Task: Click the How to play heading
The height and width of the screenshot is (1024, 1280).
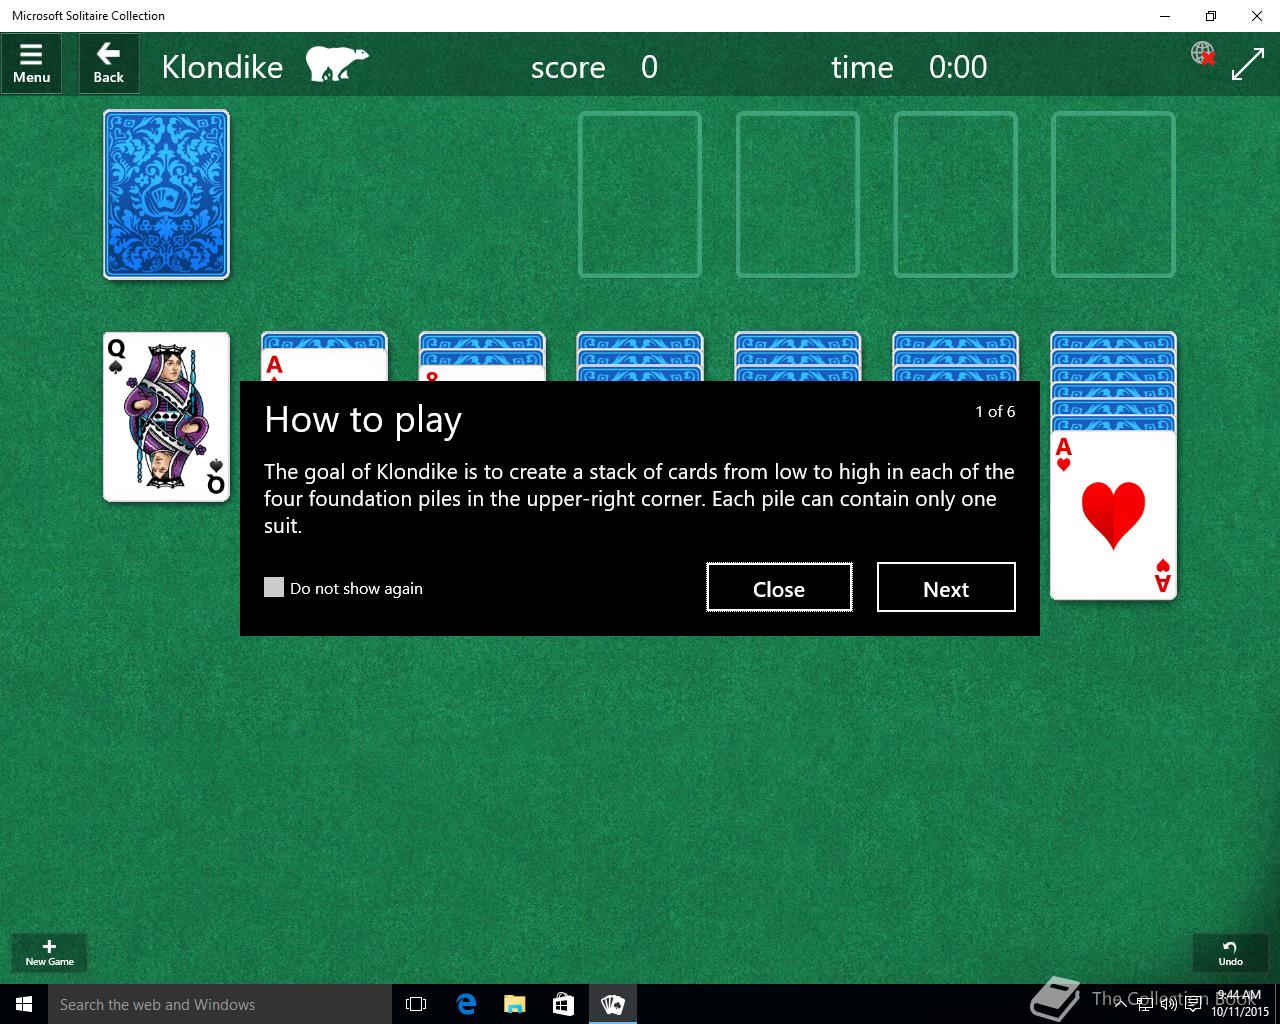Action: pos(363,420)
